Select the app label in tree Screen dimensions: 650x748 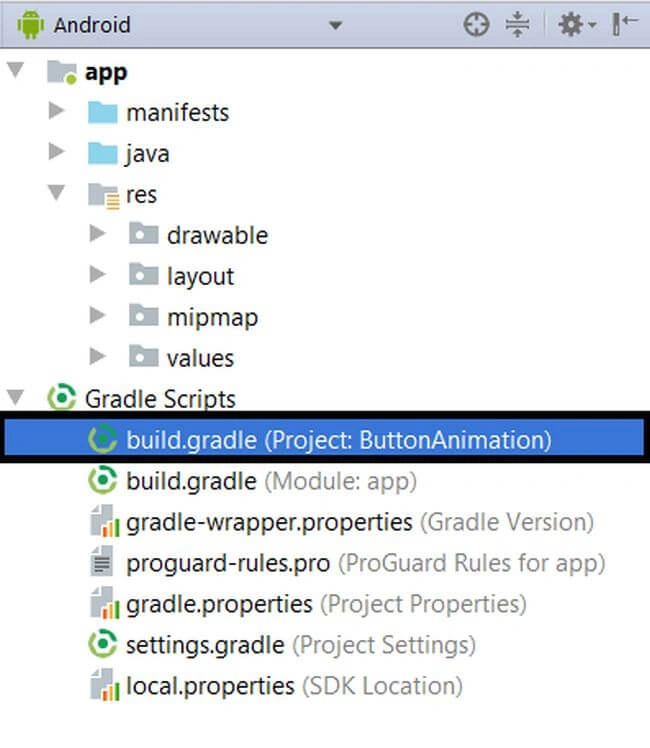pyautogui.click(x=106, y=73)
